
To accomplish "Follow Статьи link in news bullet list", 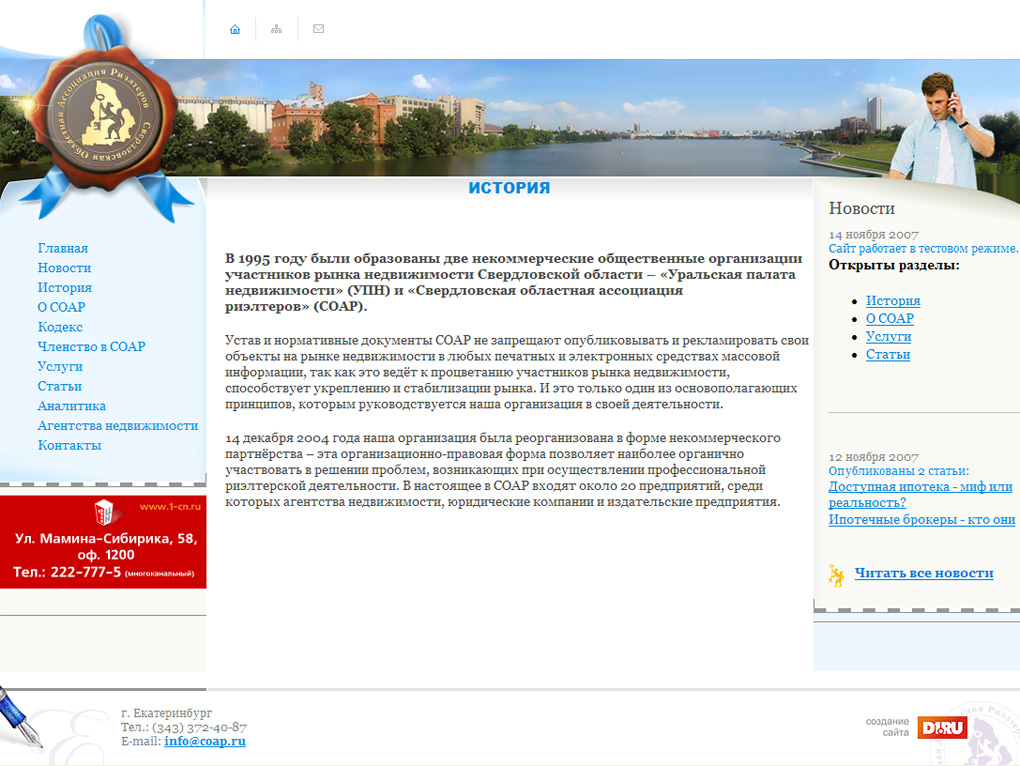I will (888, 354).
